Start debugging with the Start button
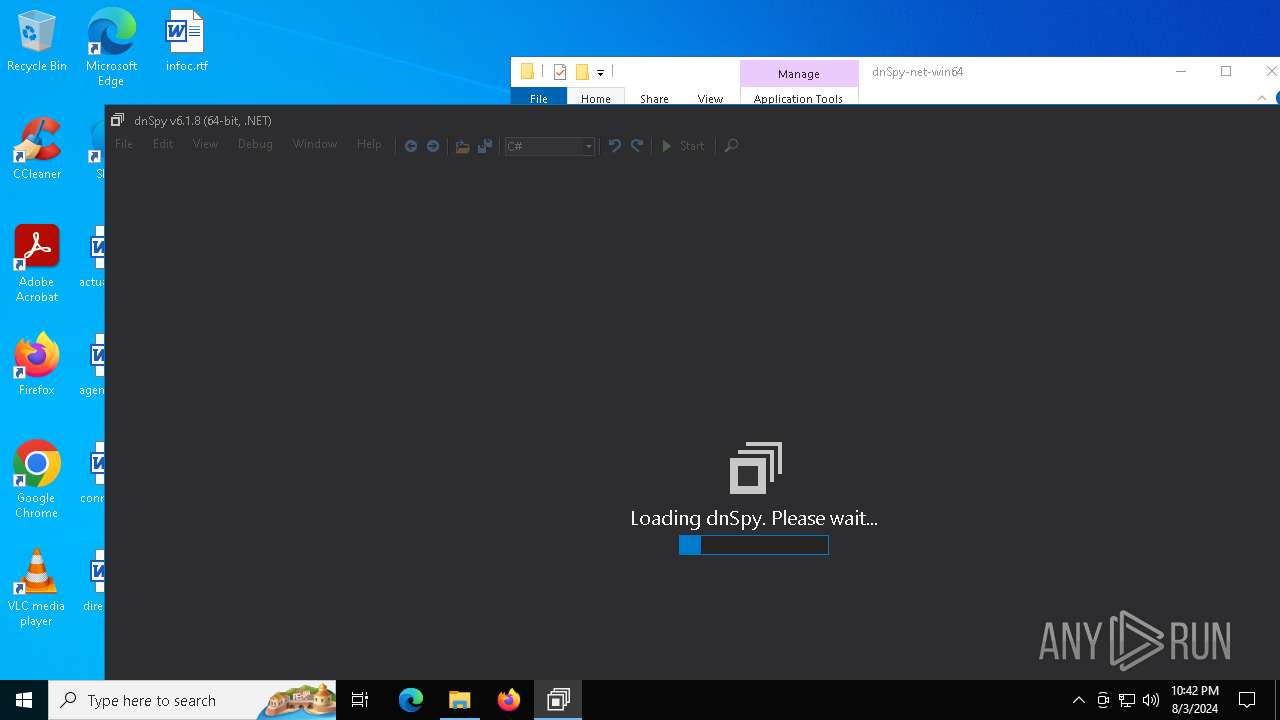This screenshot has width=1280, height=720. coord(683,146)
